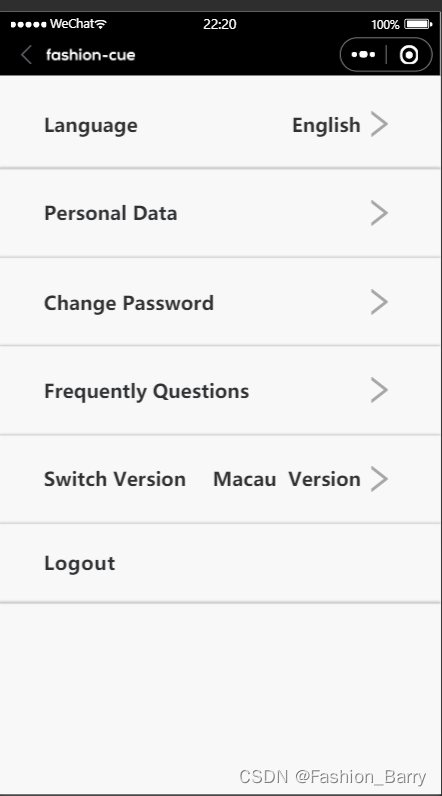
Task: Expand Language options via its chevron
Action: (379, 124)
